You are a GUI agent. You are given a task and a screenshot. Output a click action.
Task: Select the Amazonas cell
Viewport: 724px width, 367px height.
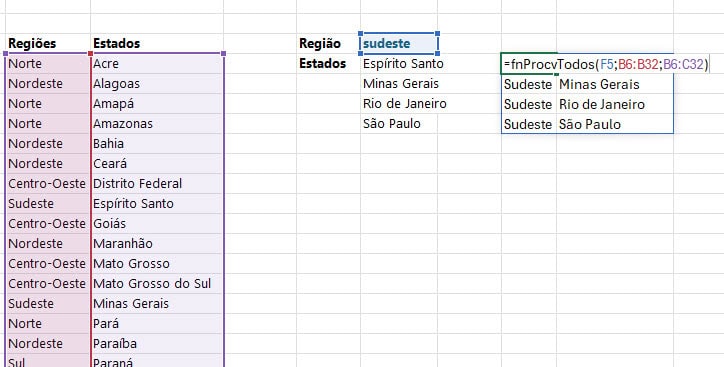[x=157, y=123]
